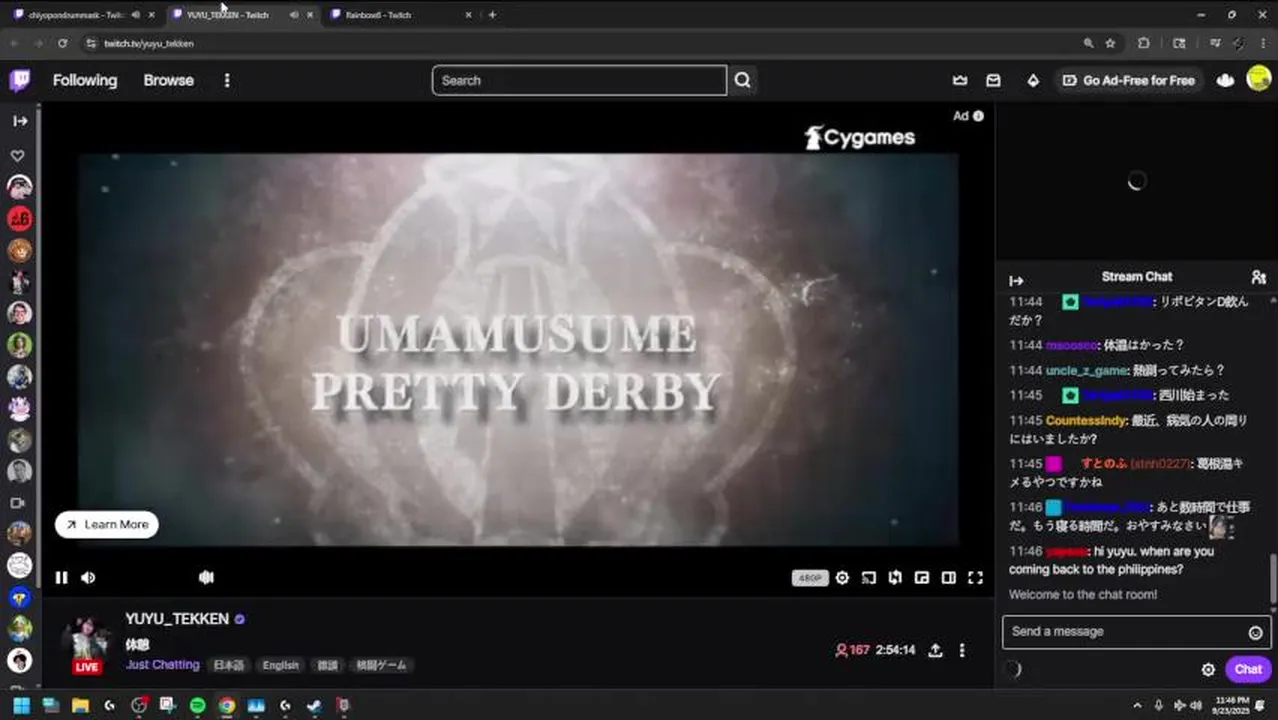Toggle theatre mode in the player
Viewport: 1278px width, 720px height.
point(948,577)
